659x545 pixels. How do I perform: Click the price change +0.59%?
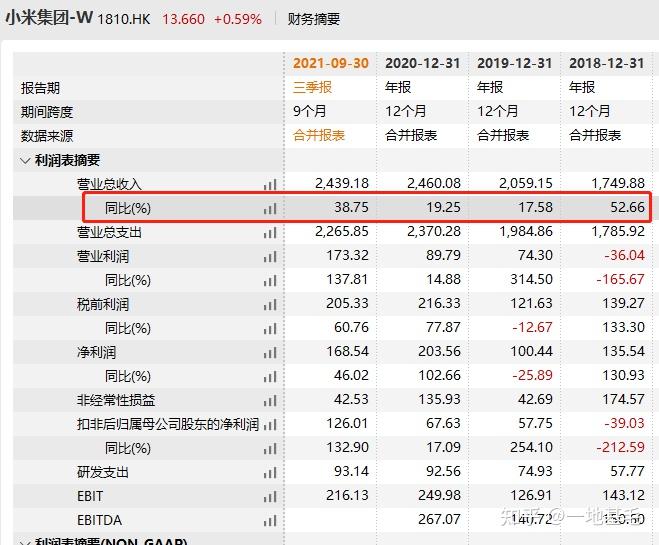pyautogui.click(x=238, y=19)
